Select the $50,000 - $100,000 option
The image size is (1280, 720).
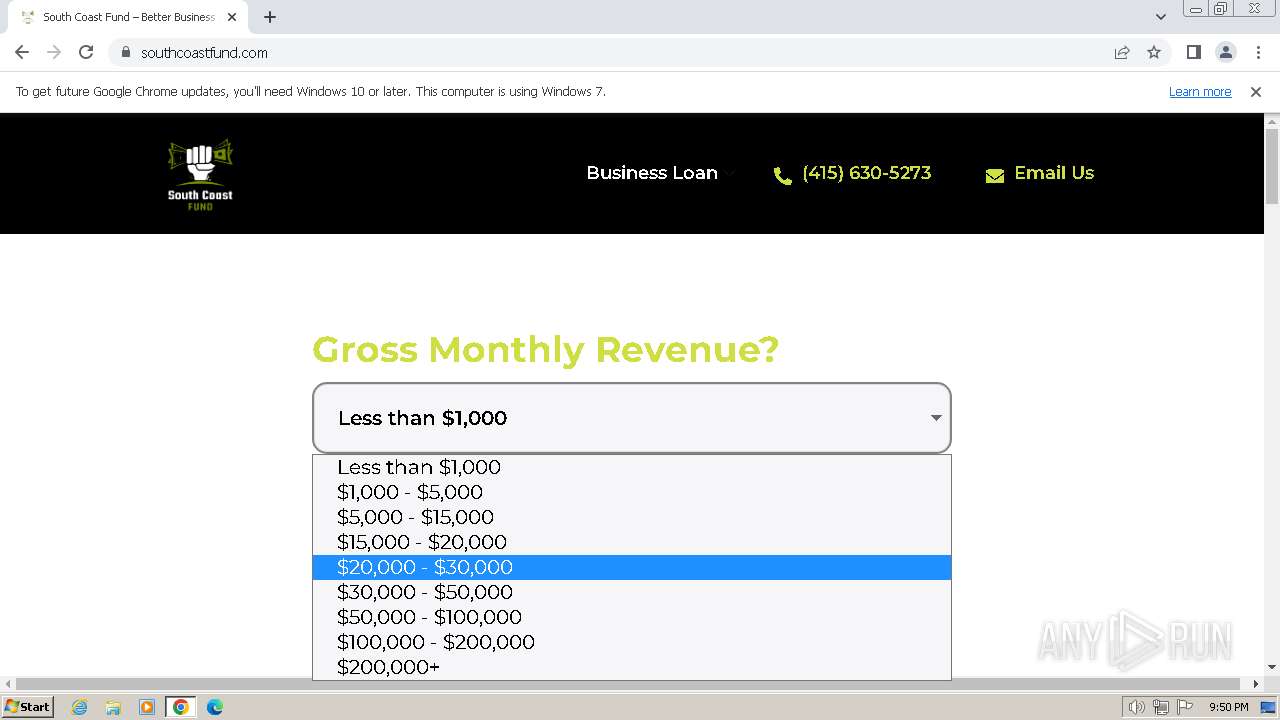[x=632, y=617]
